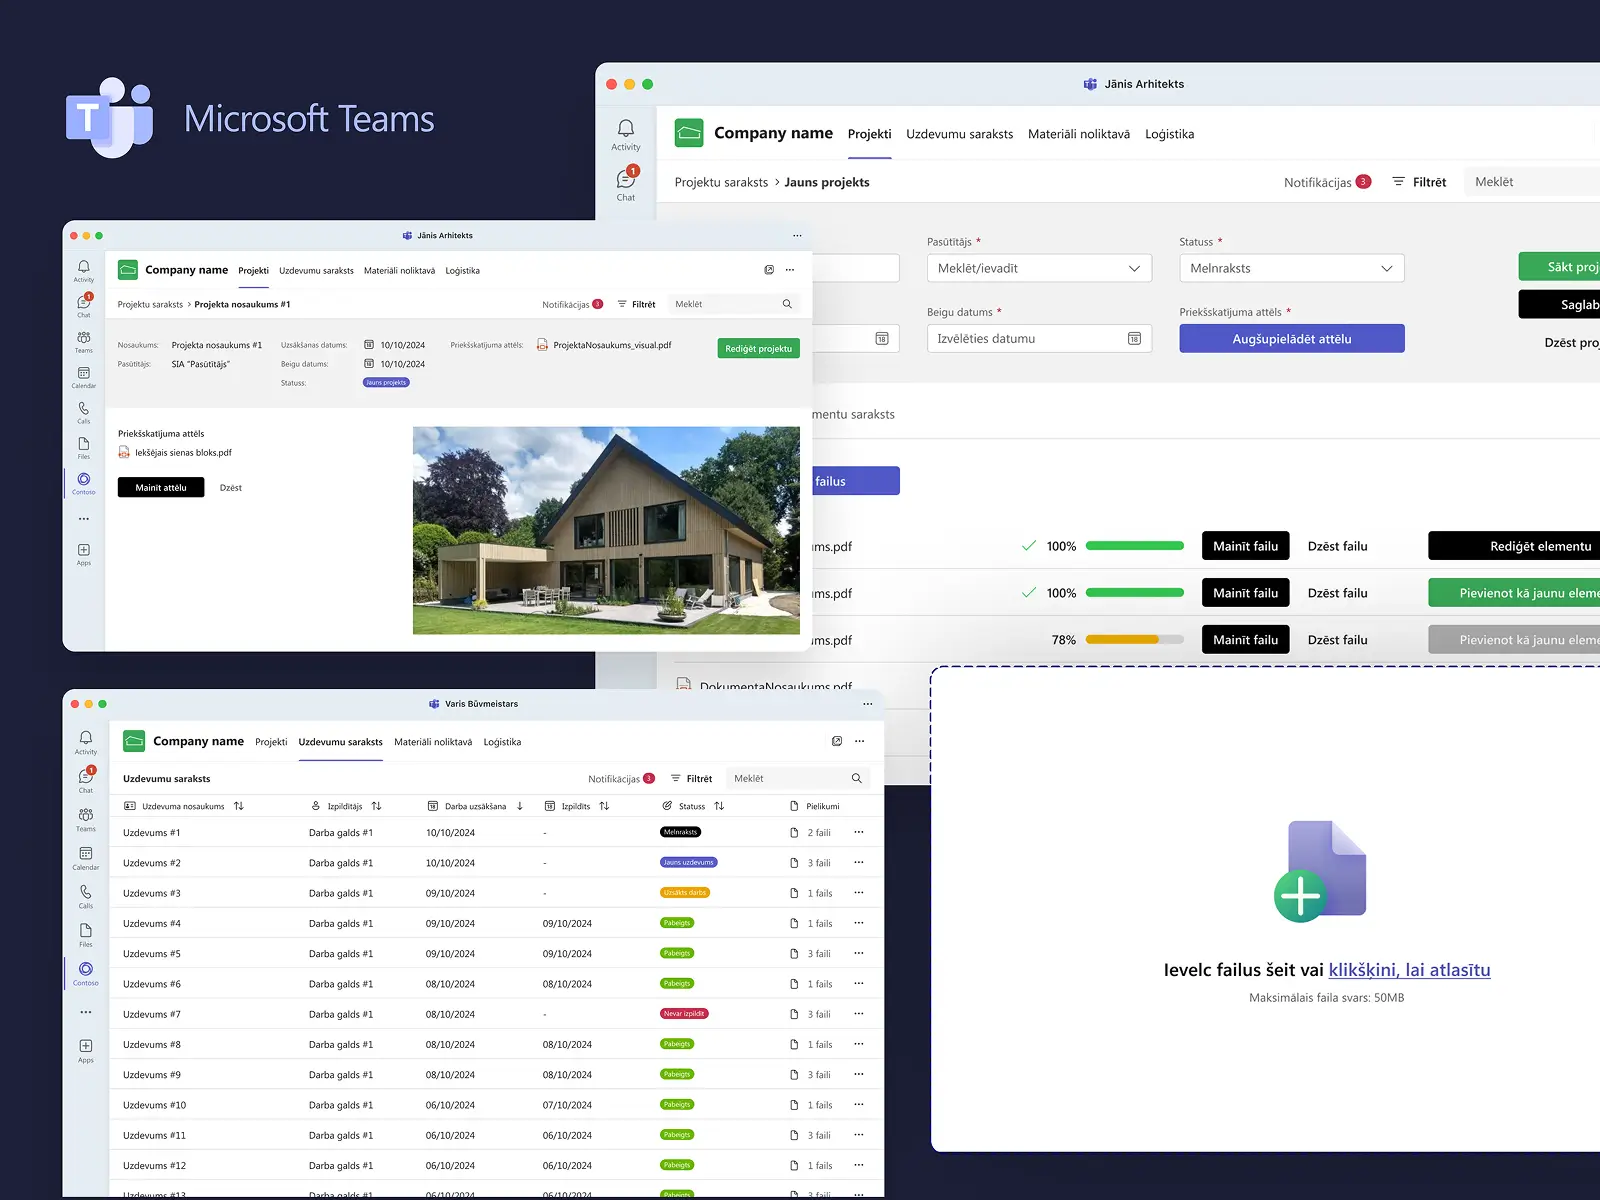Open more menu in Varis Būvmeistars window tab bar
1600x1200 pixels.
coord(860,741)
